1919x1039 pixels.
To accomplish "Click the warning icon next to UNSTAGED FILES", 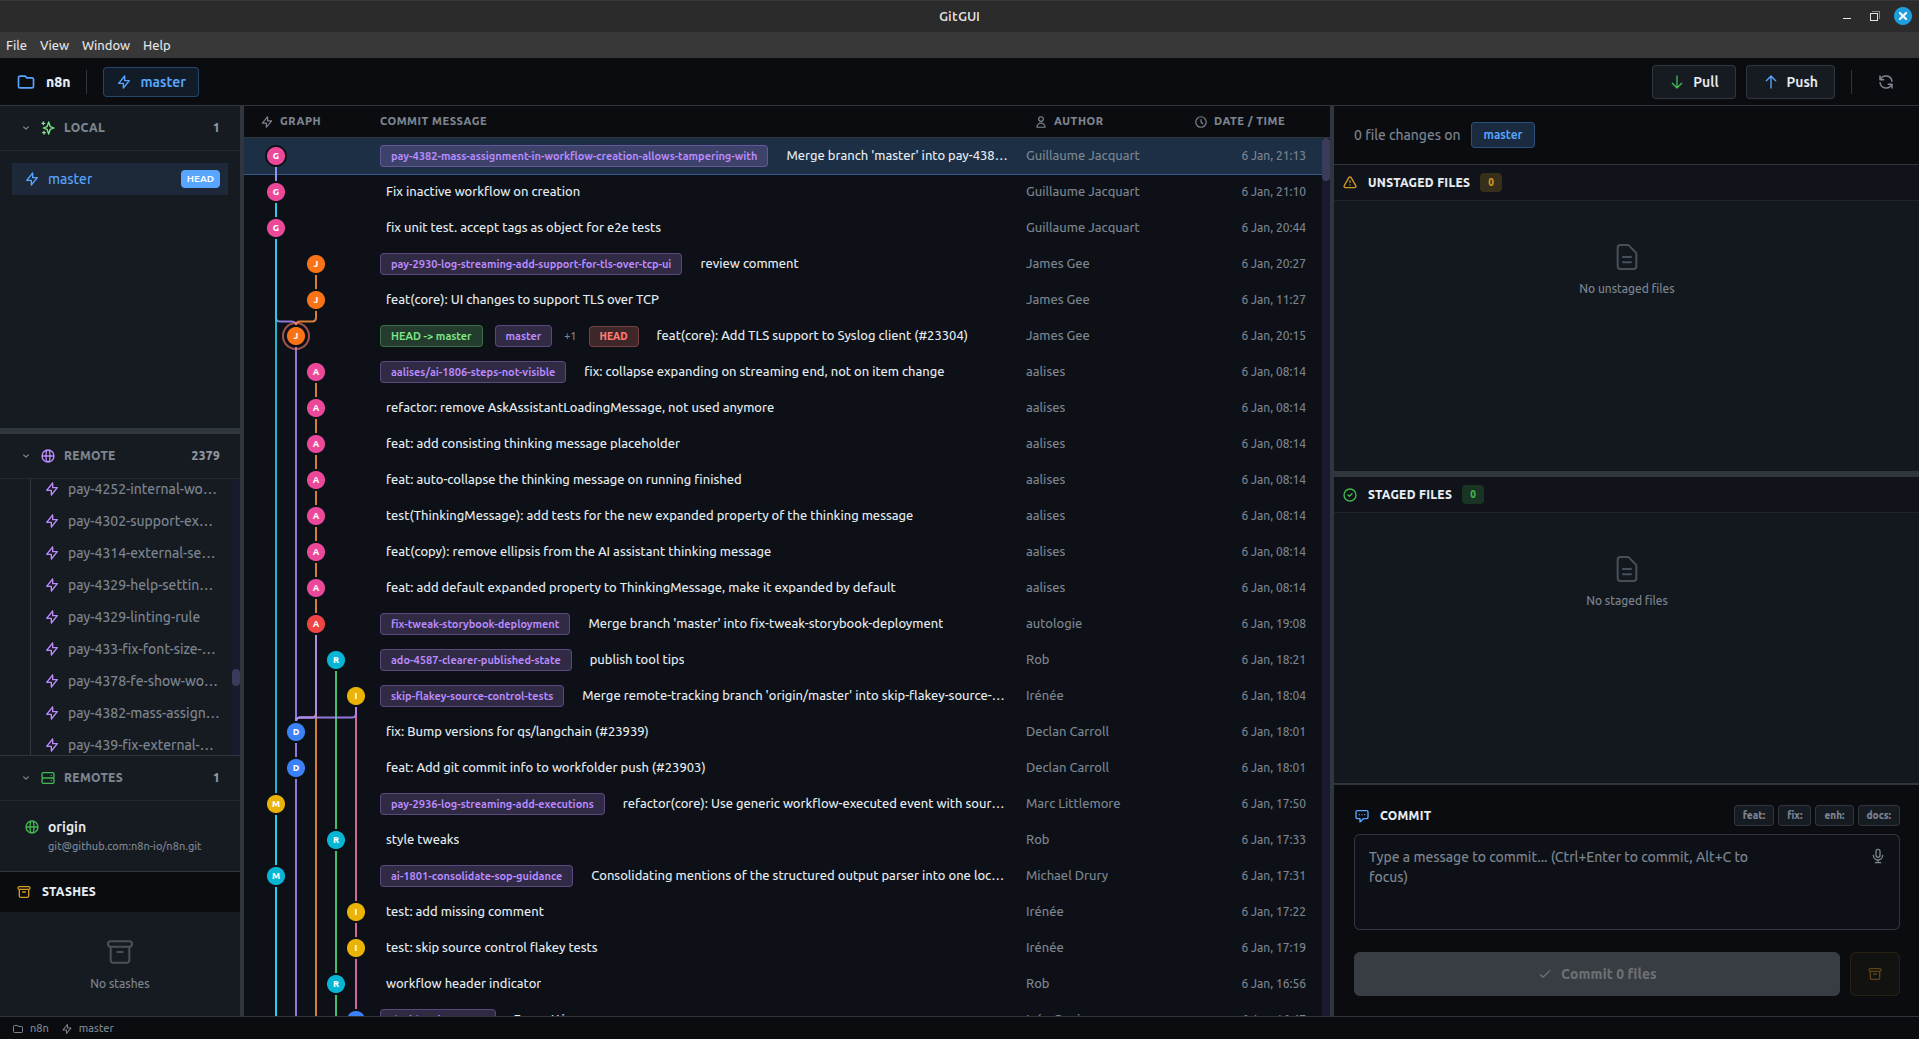I will click(x=1350, y=182).
